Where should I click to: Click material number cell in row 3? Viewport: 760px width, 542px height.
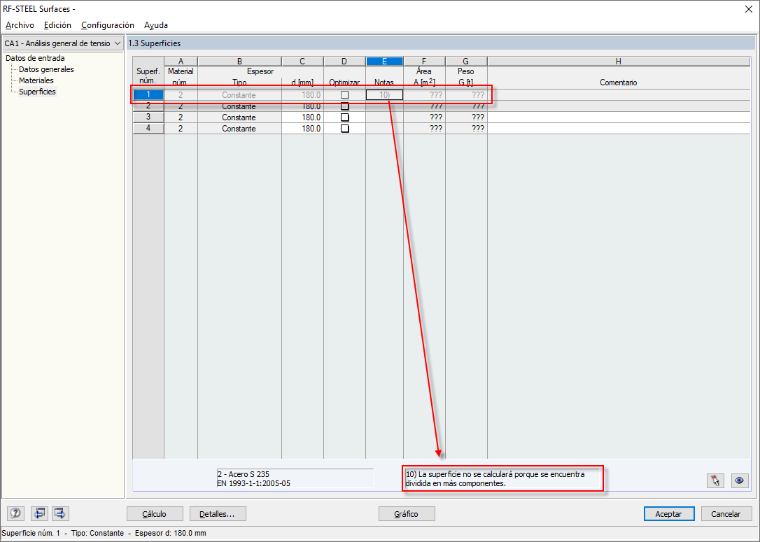tap(181, 117)
